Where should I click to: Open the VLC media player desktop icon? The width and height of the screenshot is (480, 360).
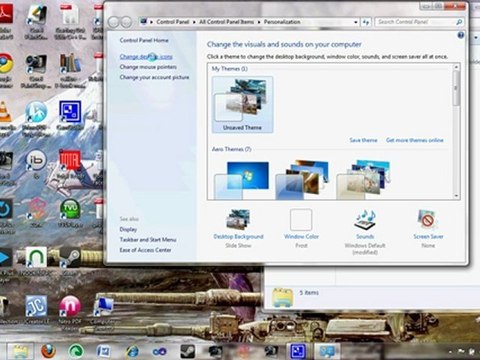coord(5,112)
